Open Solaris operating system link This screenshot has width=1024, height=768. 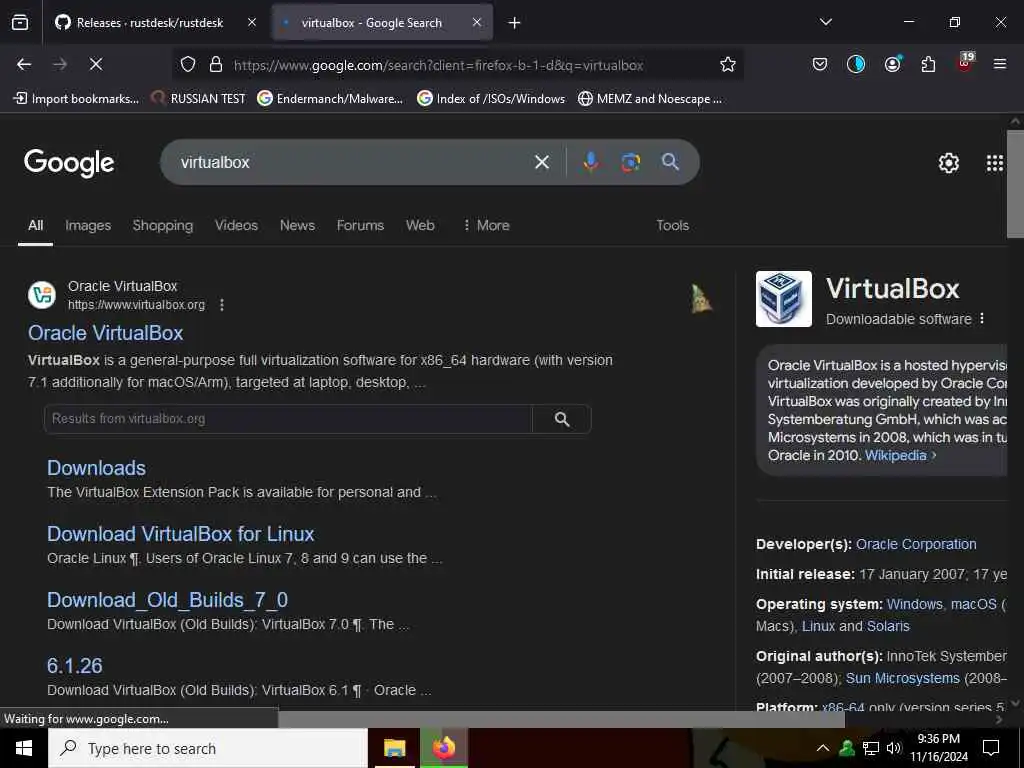coord(888,626)
